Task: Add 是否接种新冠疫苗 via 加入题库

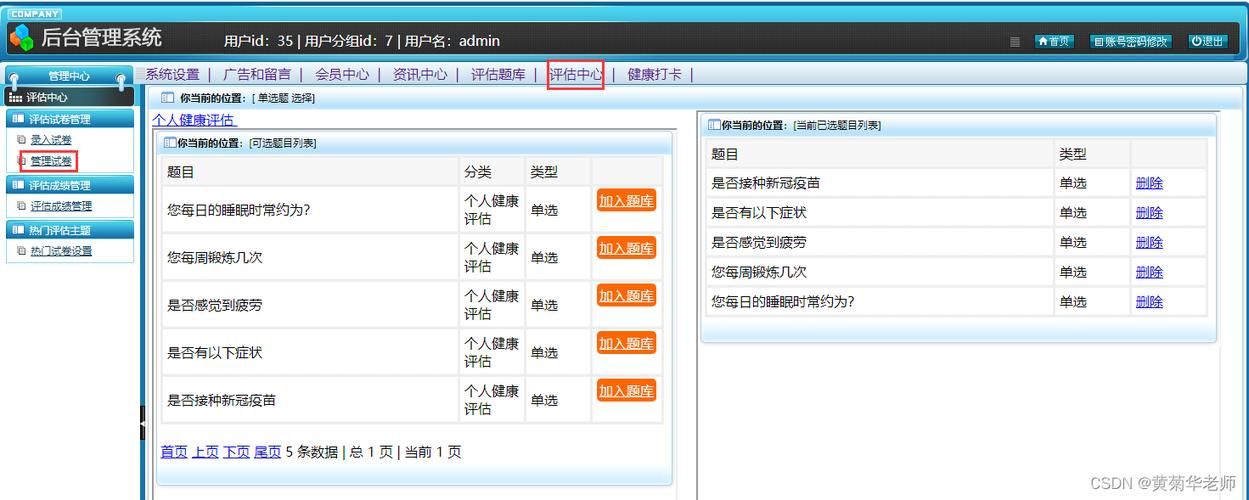Action: tap(626, 391)
